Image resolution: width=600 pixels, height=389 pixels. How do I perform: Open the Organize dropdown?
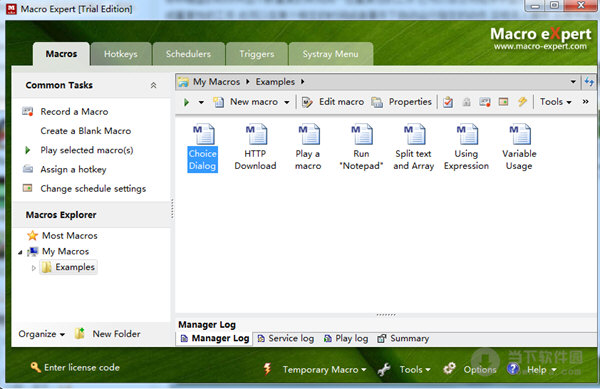(x=41, y=334)
